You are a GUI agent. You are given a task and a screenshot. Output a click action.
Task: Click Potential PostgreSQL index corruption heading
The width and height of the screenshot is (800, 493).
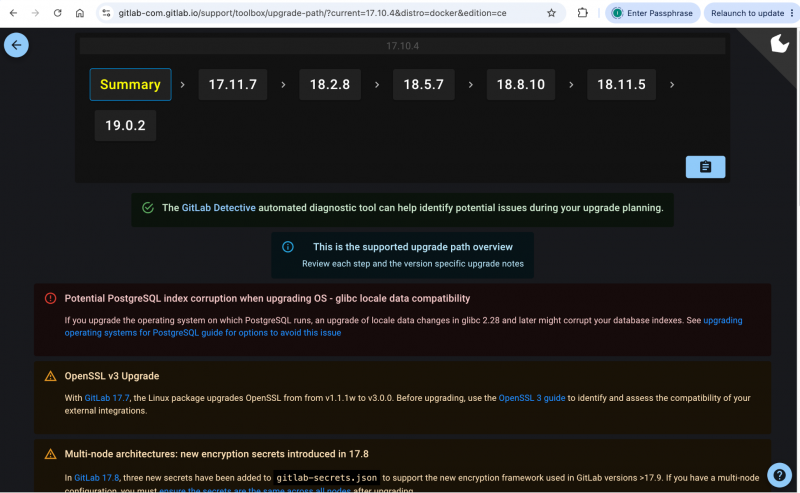click(267, 299)
